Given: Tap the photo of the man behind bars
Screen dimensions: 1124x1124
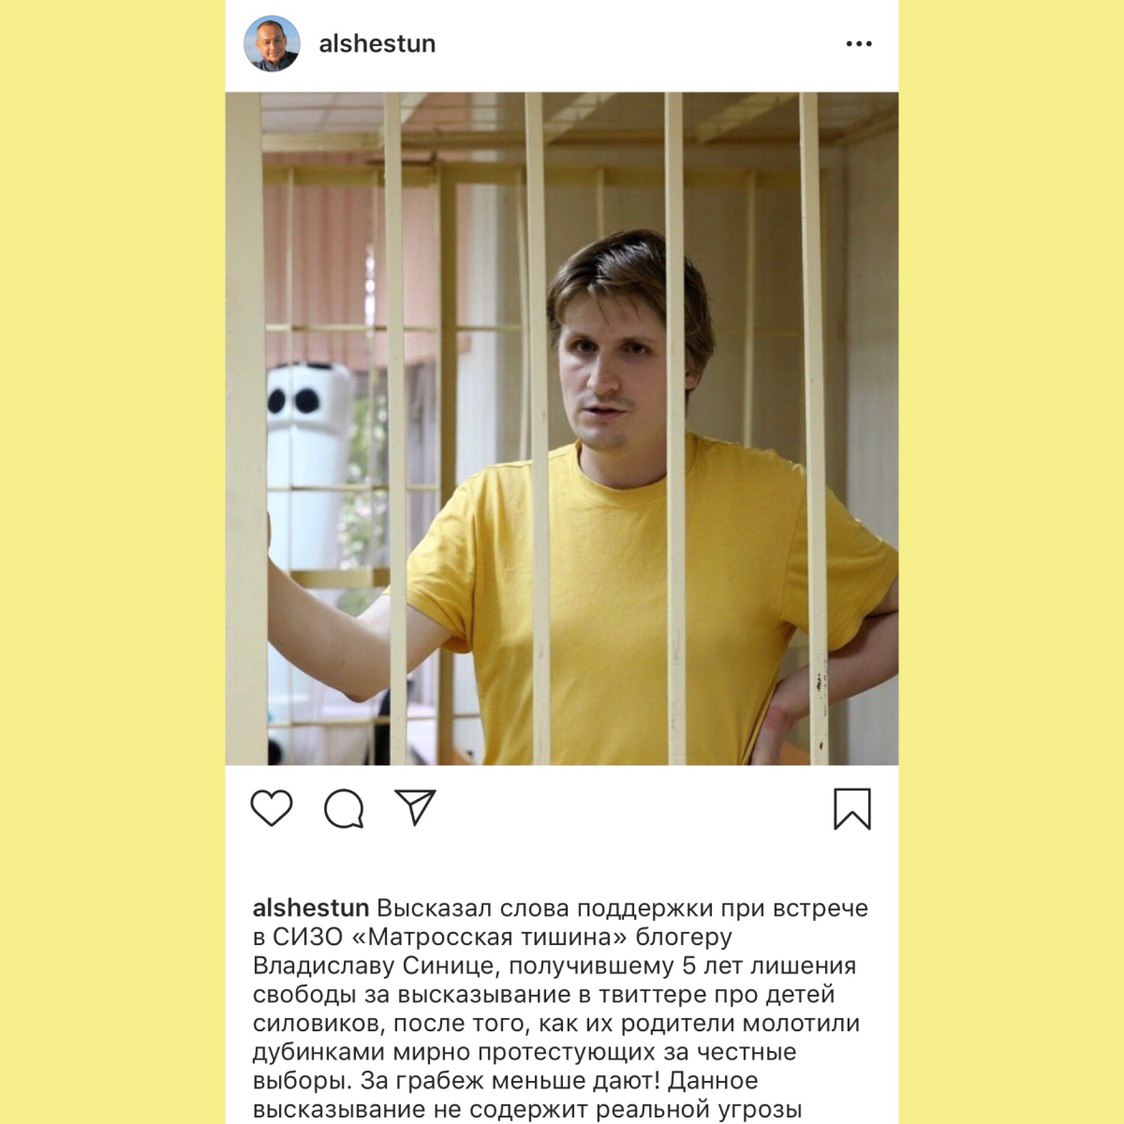Looking at the screenshot, I should click(562, 429).
